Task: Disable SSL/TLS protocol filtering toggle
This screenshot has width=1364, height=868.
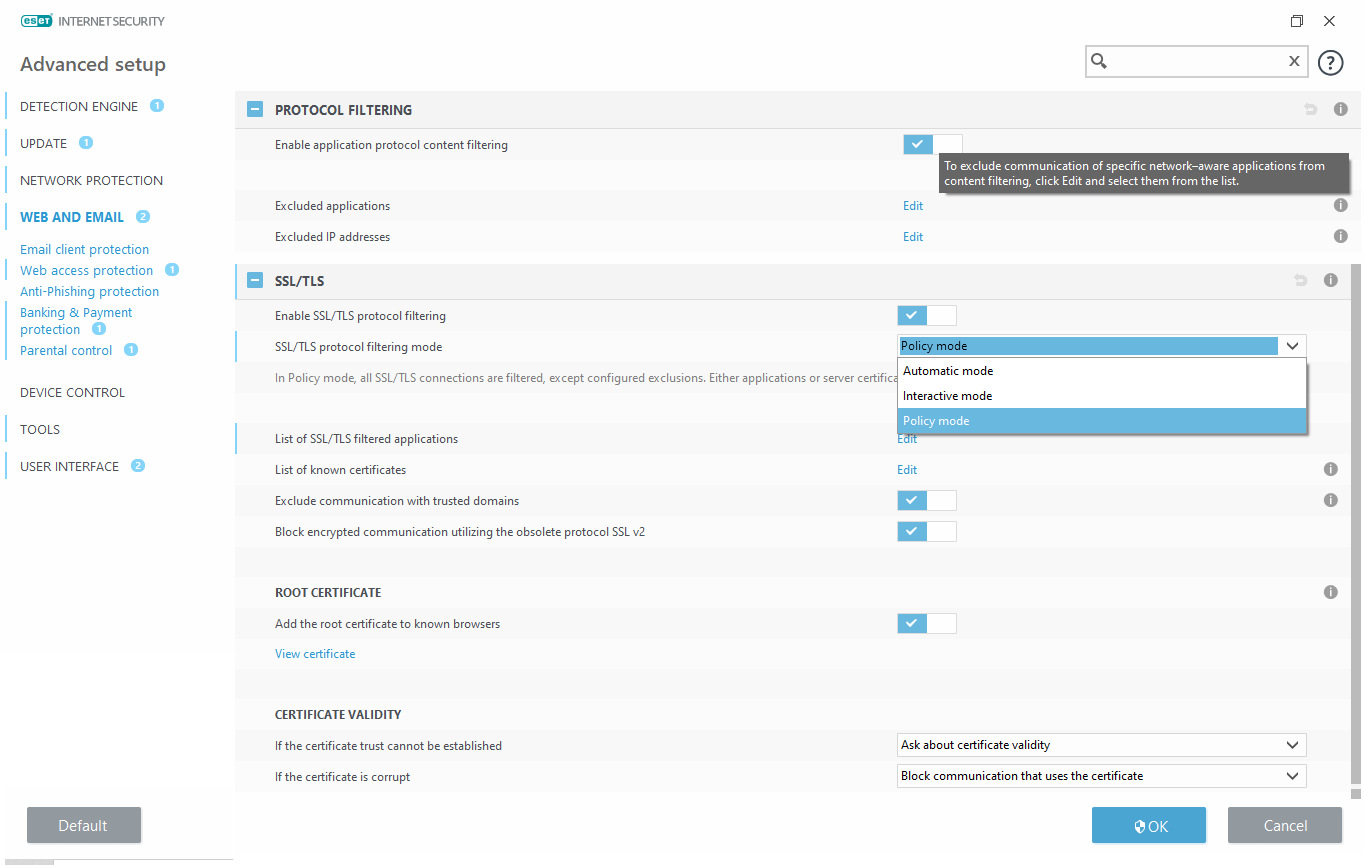Action: [926, 316]
